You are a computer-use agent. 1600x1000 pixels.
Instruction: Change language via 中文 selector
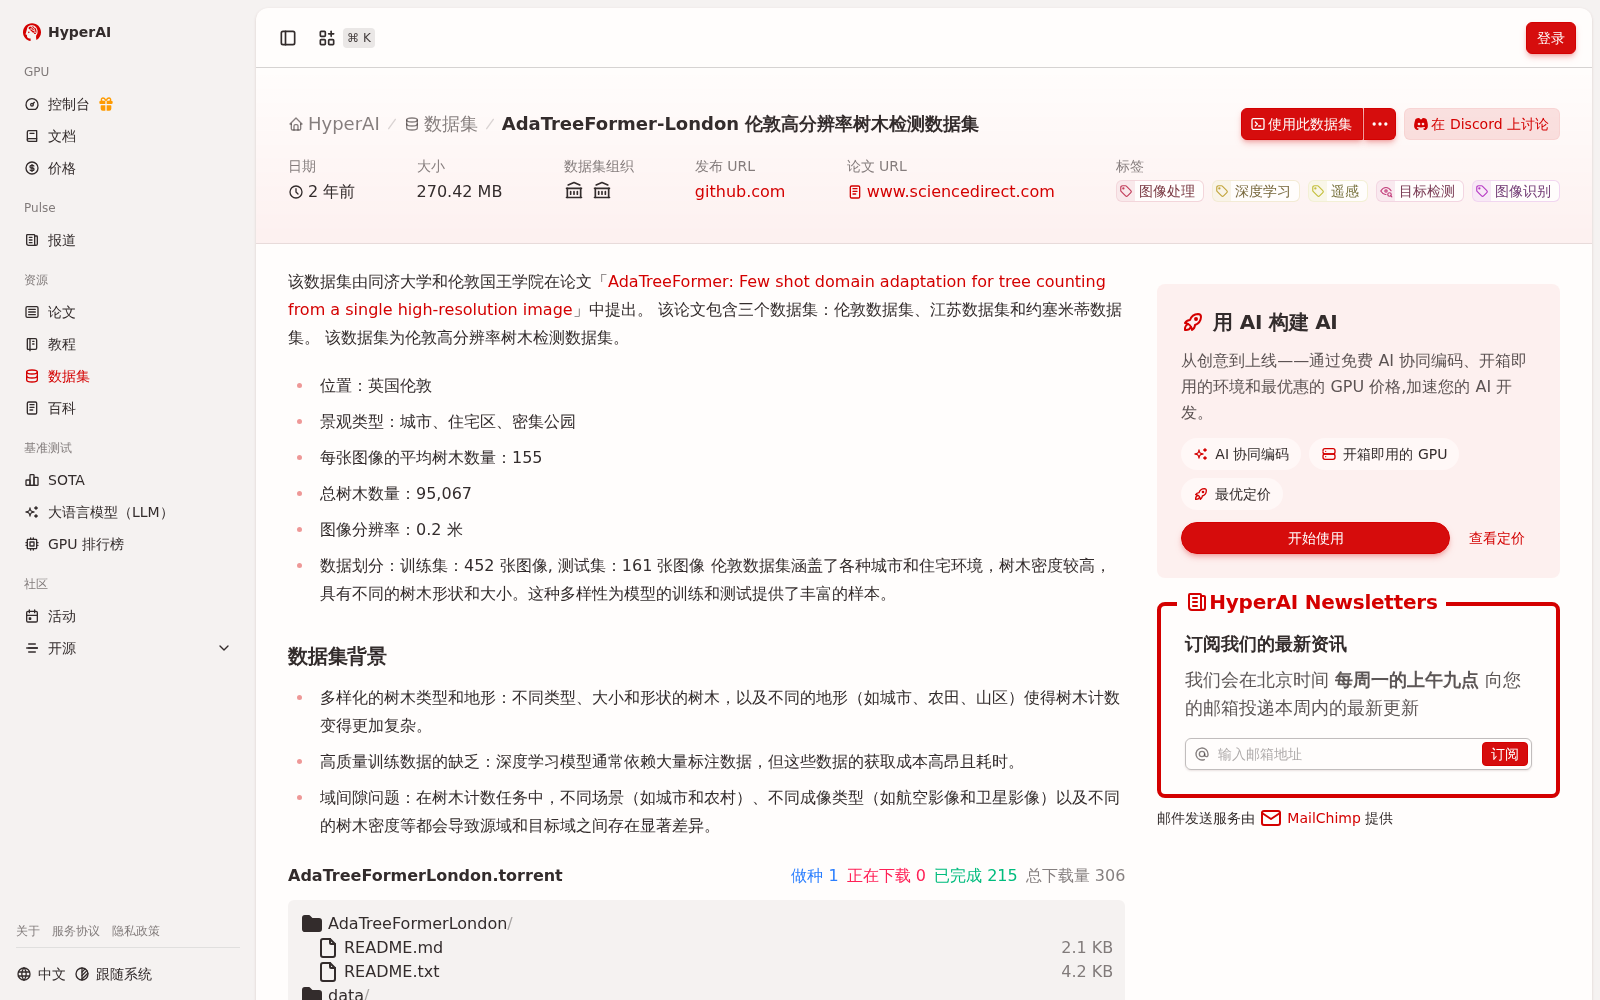41,974
